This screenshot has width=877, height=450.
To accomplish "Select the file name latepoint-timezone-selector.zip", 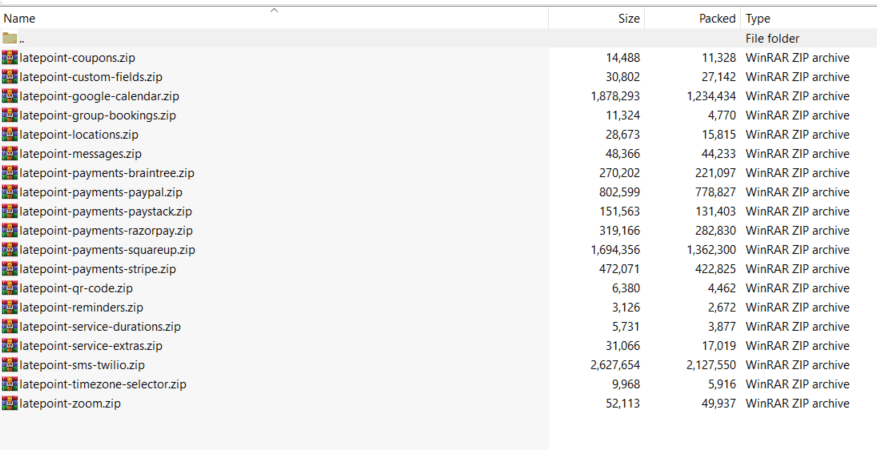I will click(x=103, y=384).
